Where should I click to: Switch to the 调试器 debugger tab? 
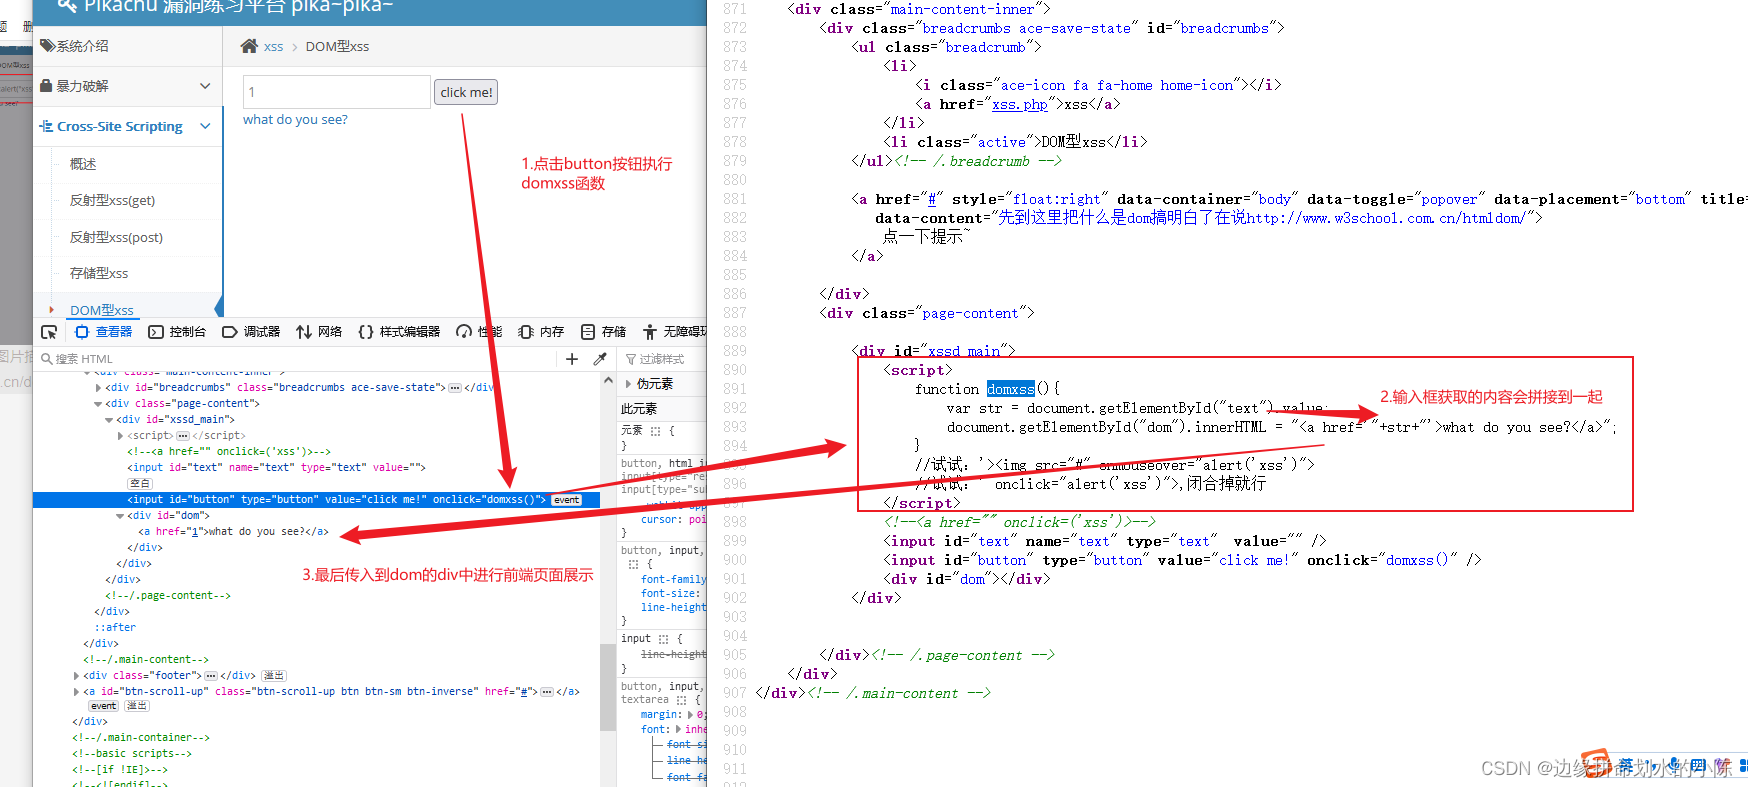pos(251,332)
